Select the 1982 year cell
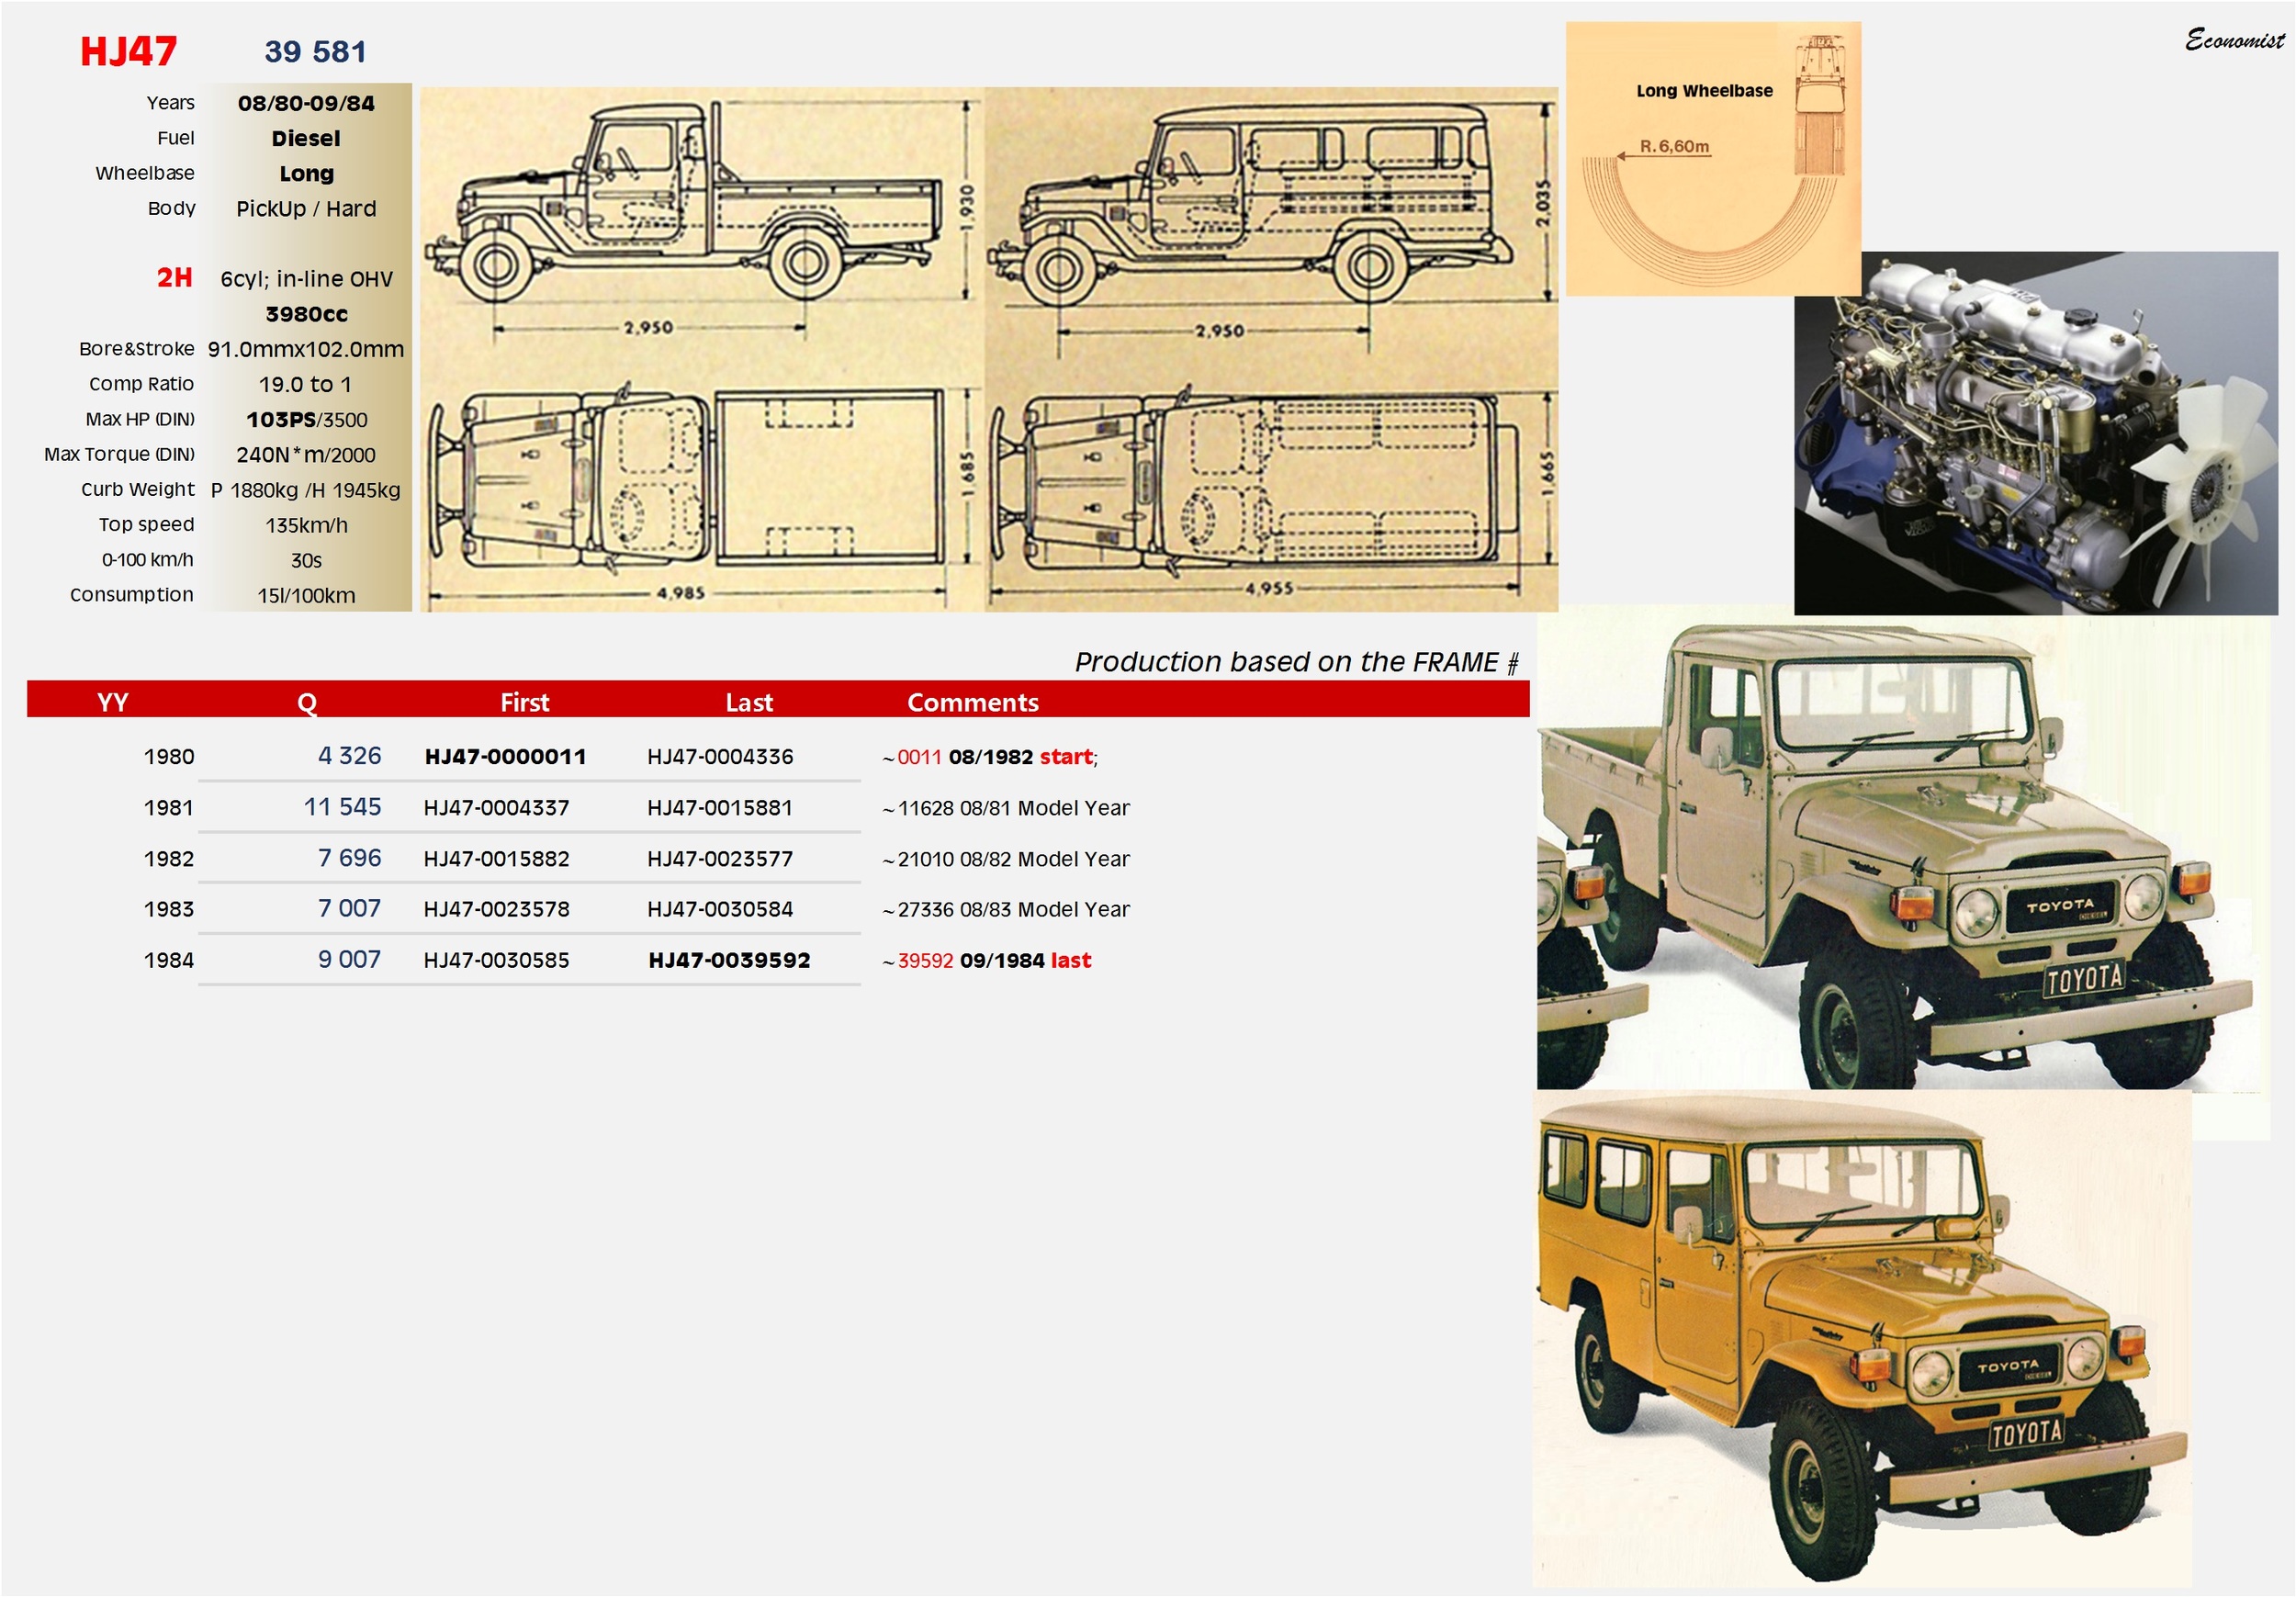This screenshot has width=2296, height=1597. 168,858
